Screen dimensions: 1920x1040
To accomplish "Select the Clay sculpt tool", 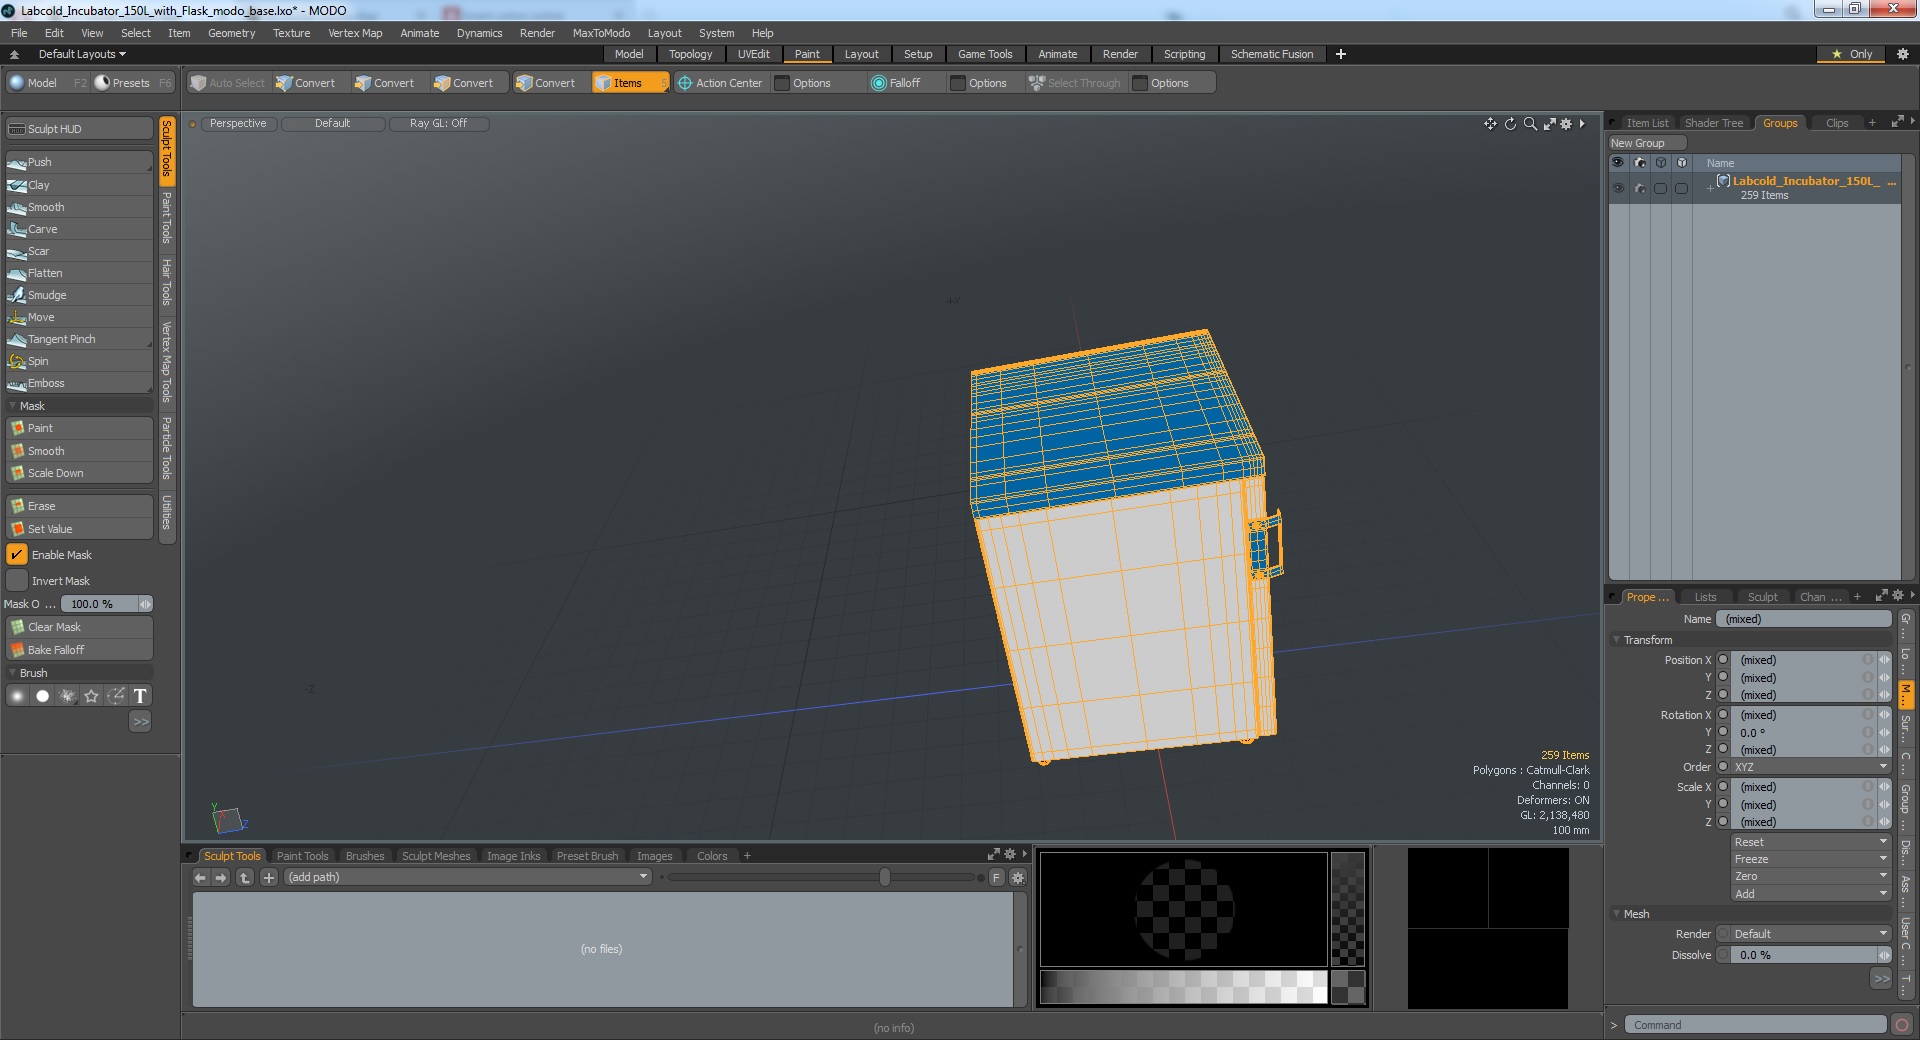I will pos(79,185).
